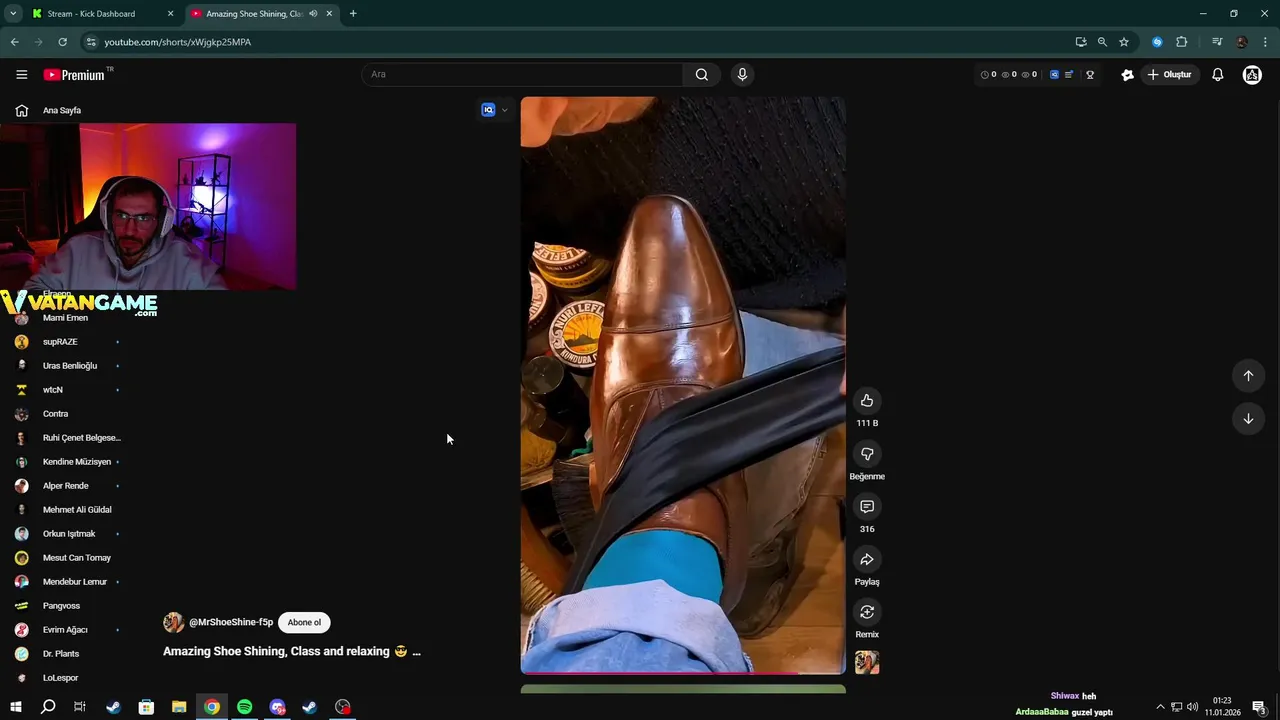Image resolution: width=1280 pixels, height=720 pixels.
Task: Click the zoom magnifier in address bar
Action: pyautogui.click(x=1102, y=42)
